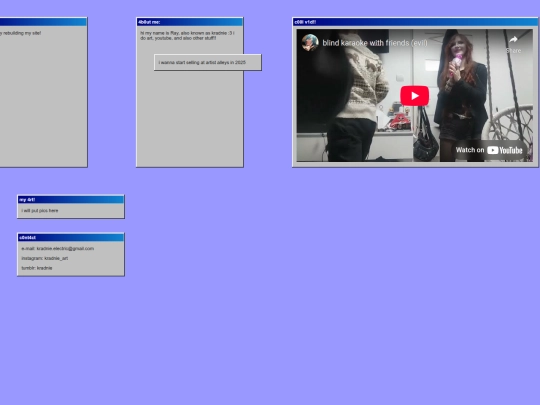Click the 'hi my name is Ray' intro text
Viewport: 540px width, 405px height.
[188, 35]
